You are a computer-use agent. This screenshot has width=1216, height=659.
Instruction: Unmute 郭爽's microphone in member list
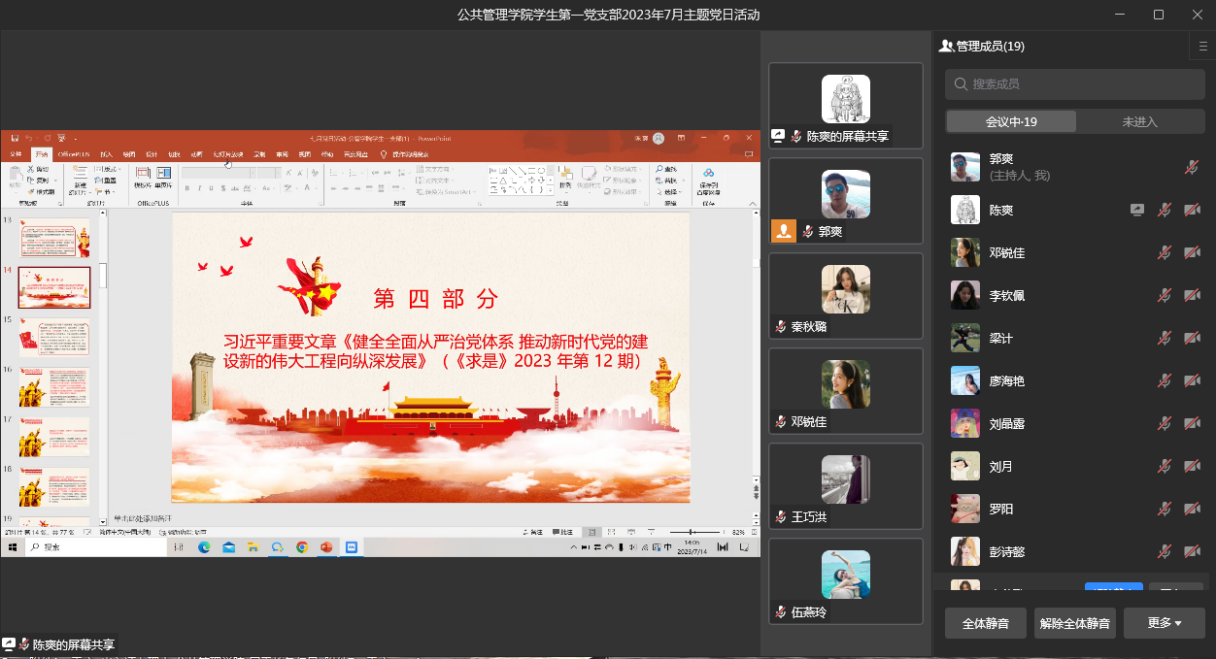tap(1191, 168)
